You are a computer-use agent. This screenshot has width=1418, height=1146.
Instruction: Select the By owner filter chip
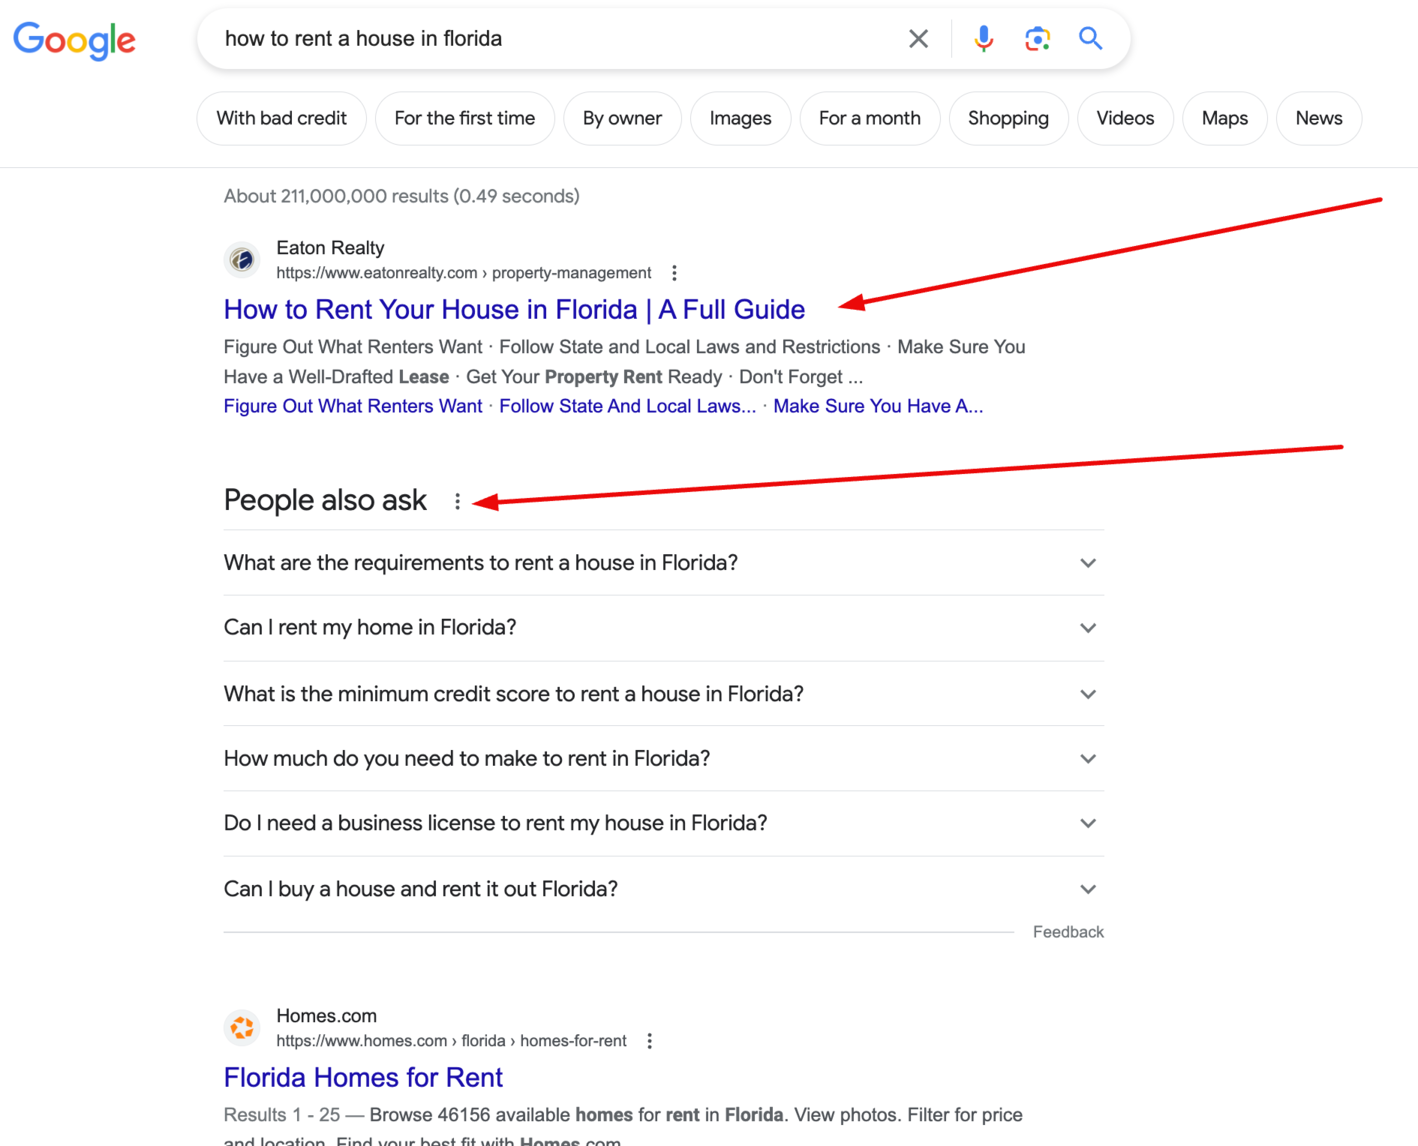(622, 118)
